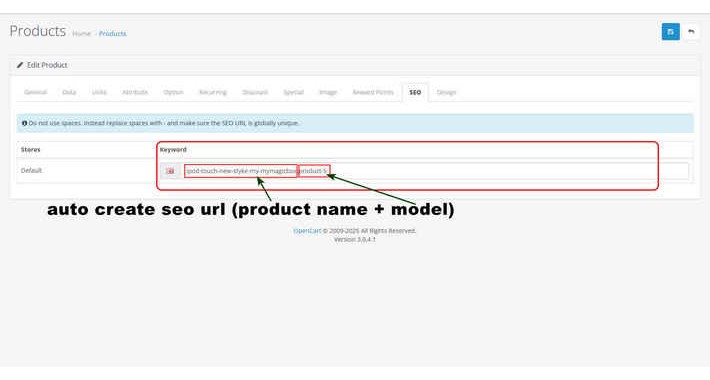Open the Image tab
Image resolution: width=710 pixels, height=380 pixels.
pos(328,92)
